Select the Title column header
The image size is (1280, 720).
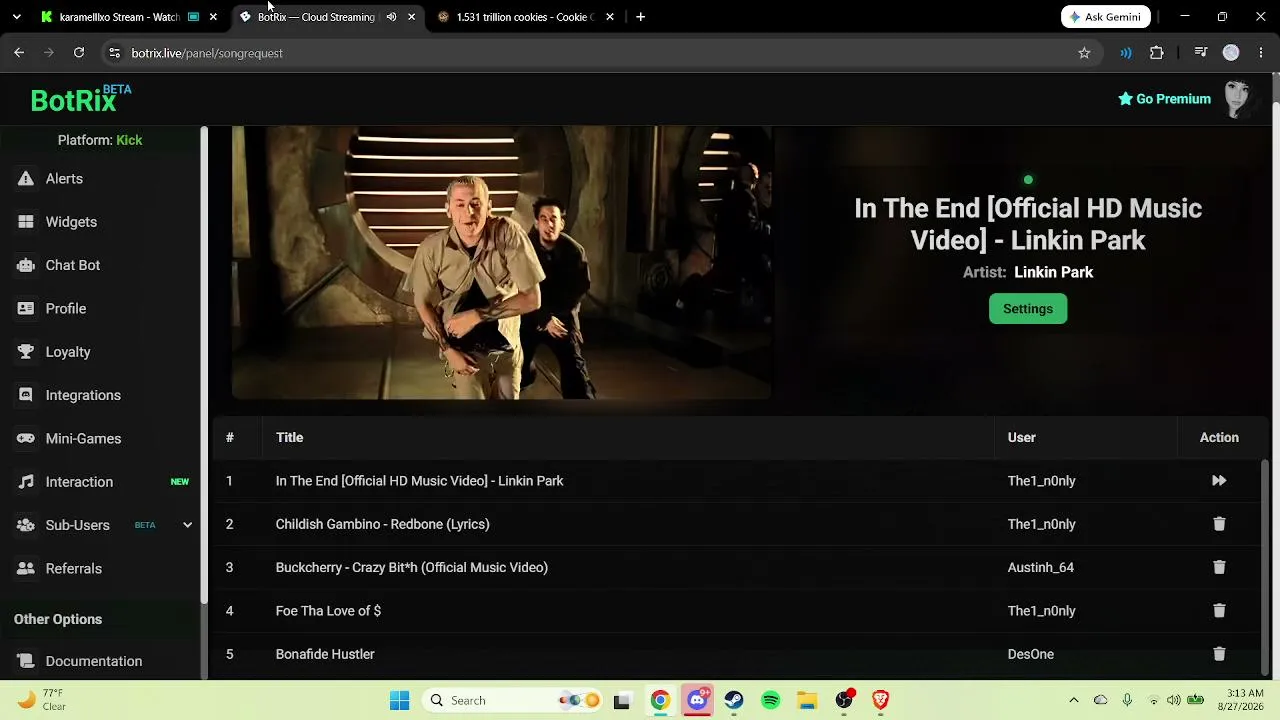289,438
